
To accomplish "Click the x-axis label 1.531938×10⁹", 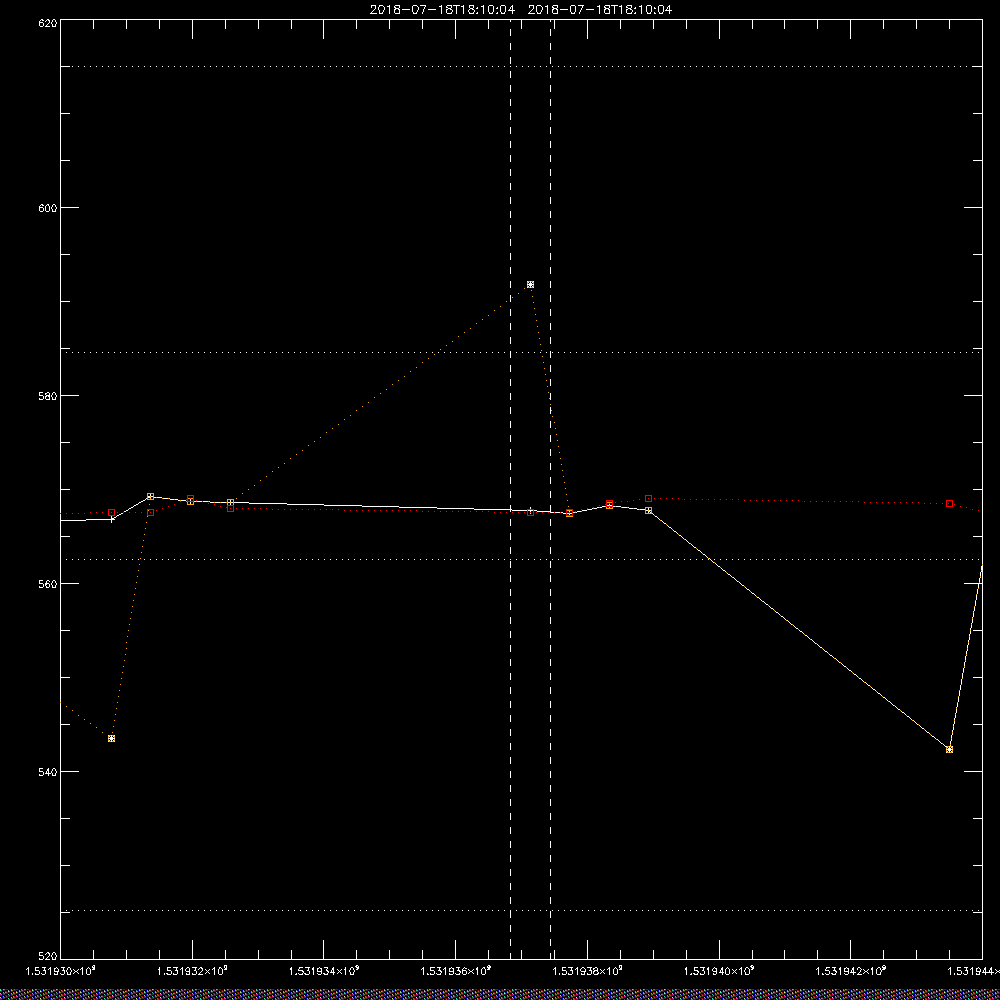I will coord(587,971).
